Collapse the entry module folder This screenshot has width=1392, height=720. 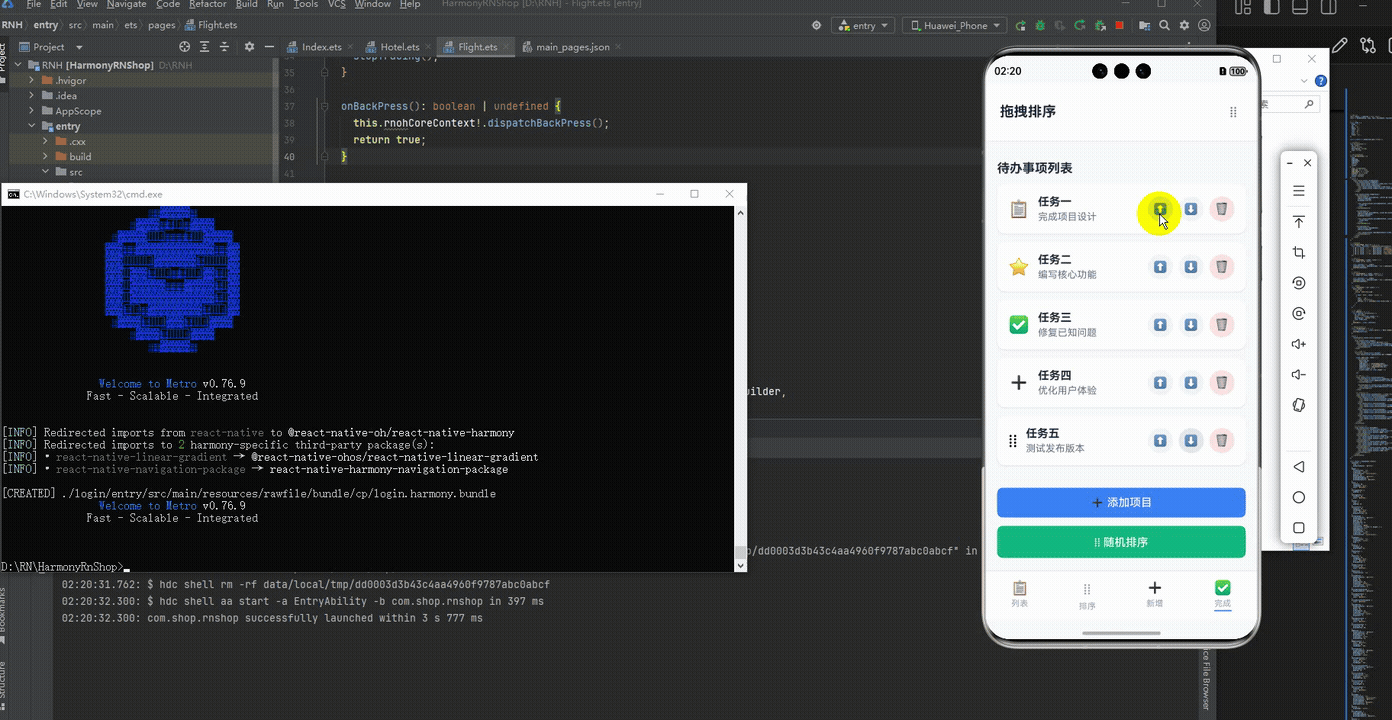point(33,126)
